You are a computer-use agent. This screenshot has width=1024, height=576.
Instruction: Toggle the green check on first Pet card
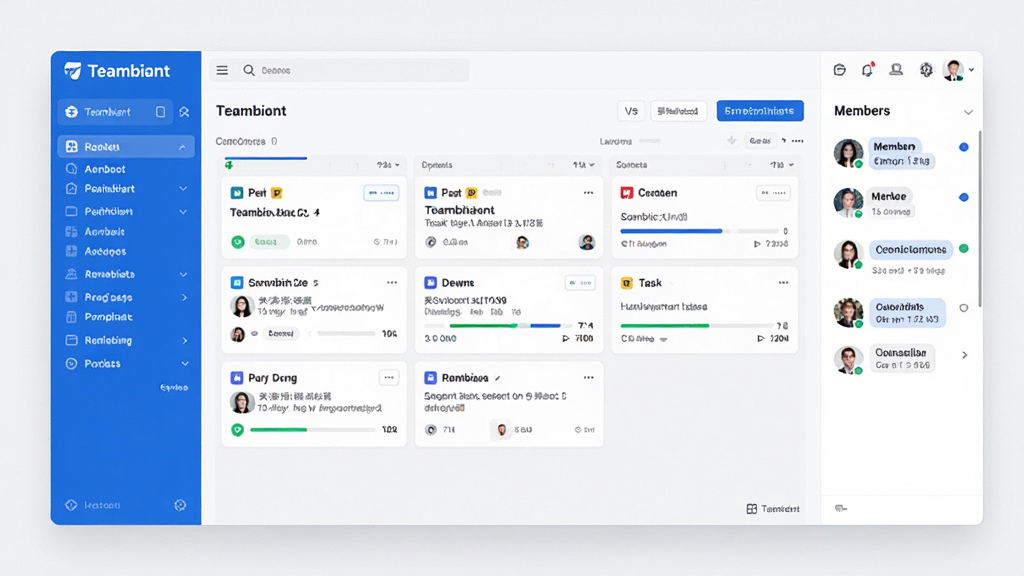[238, 242]
